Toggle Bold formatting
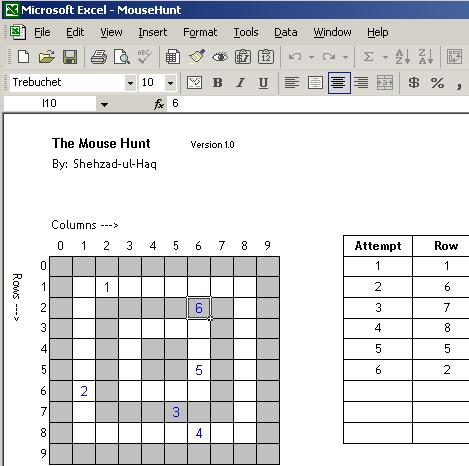This screenshot has height=466, width=469. (218, 83)
